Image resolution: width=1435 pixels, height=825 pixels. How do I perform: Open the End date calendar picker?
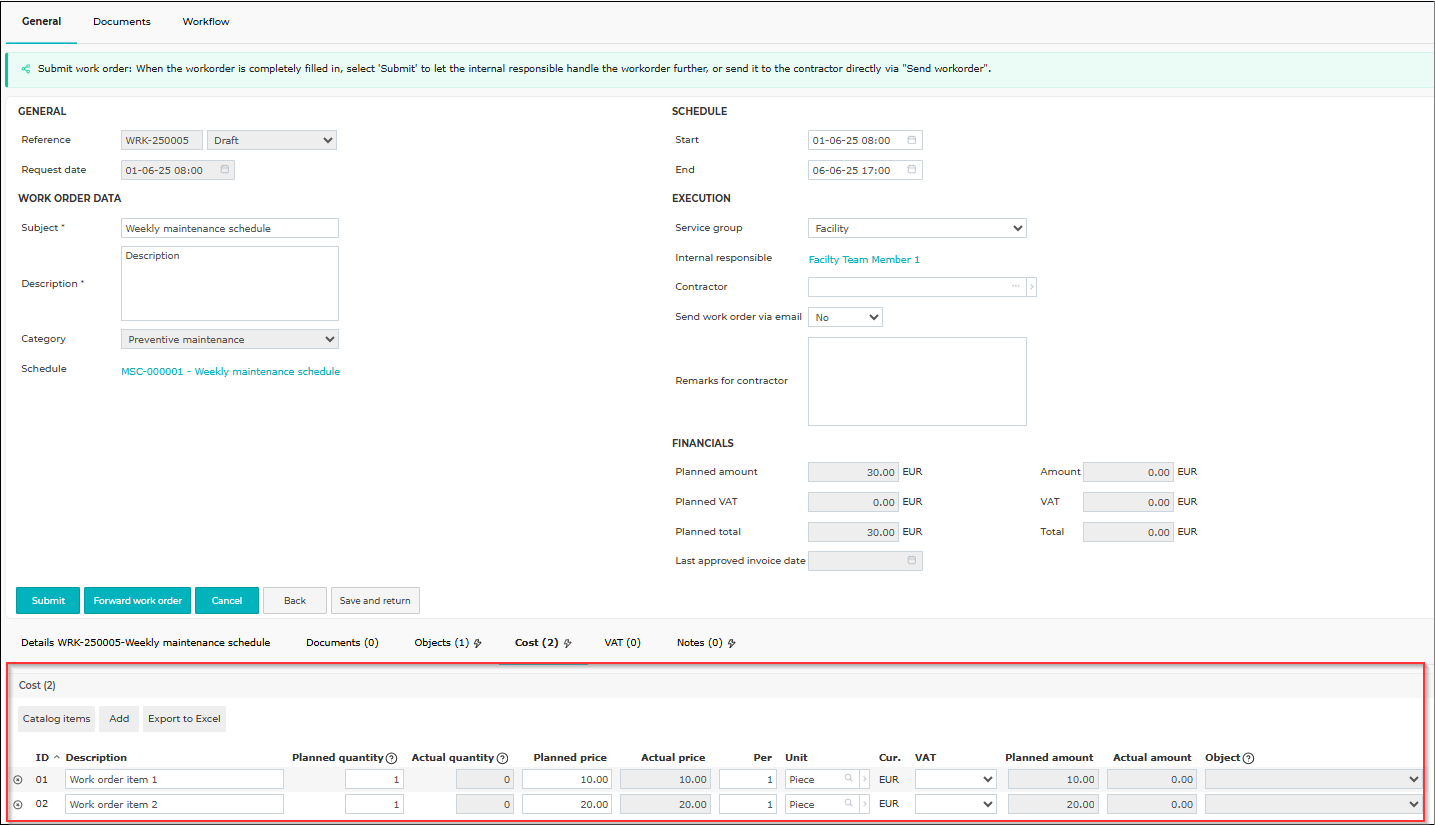(911, 170)
